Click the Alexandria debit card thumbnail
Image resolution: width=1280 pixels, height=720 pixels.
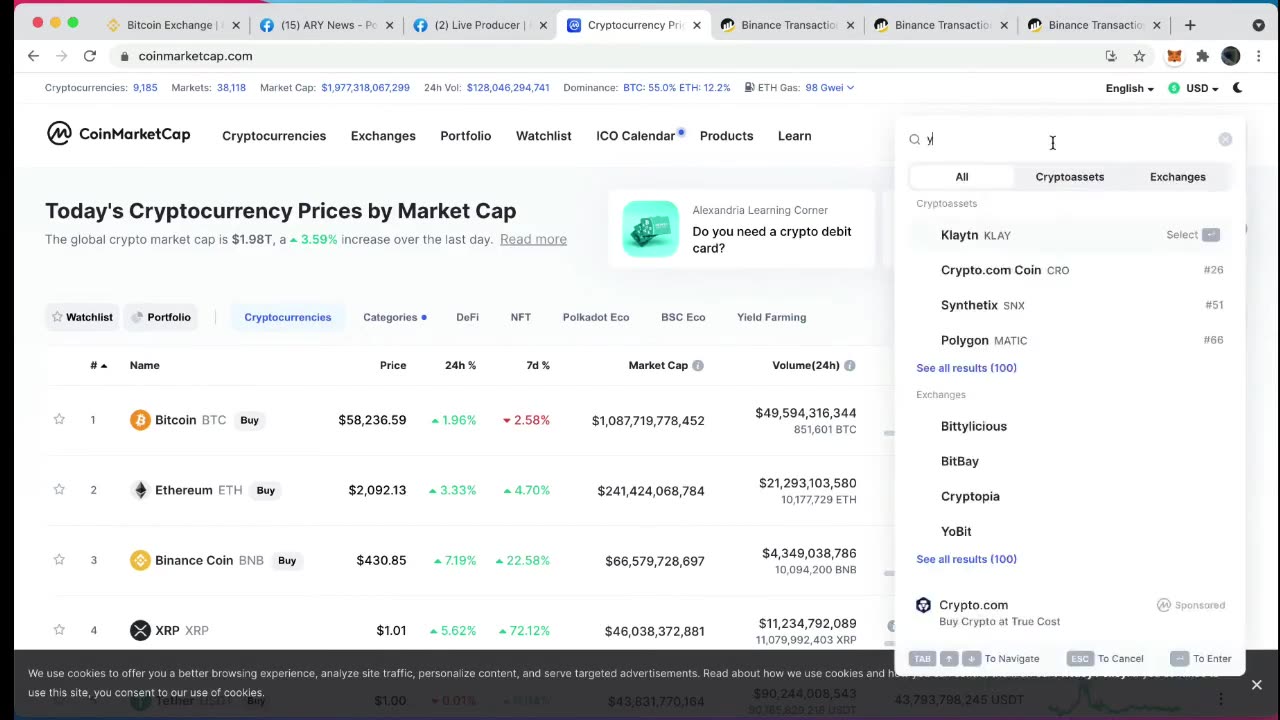[650, 229]
